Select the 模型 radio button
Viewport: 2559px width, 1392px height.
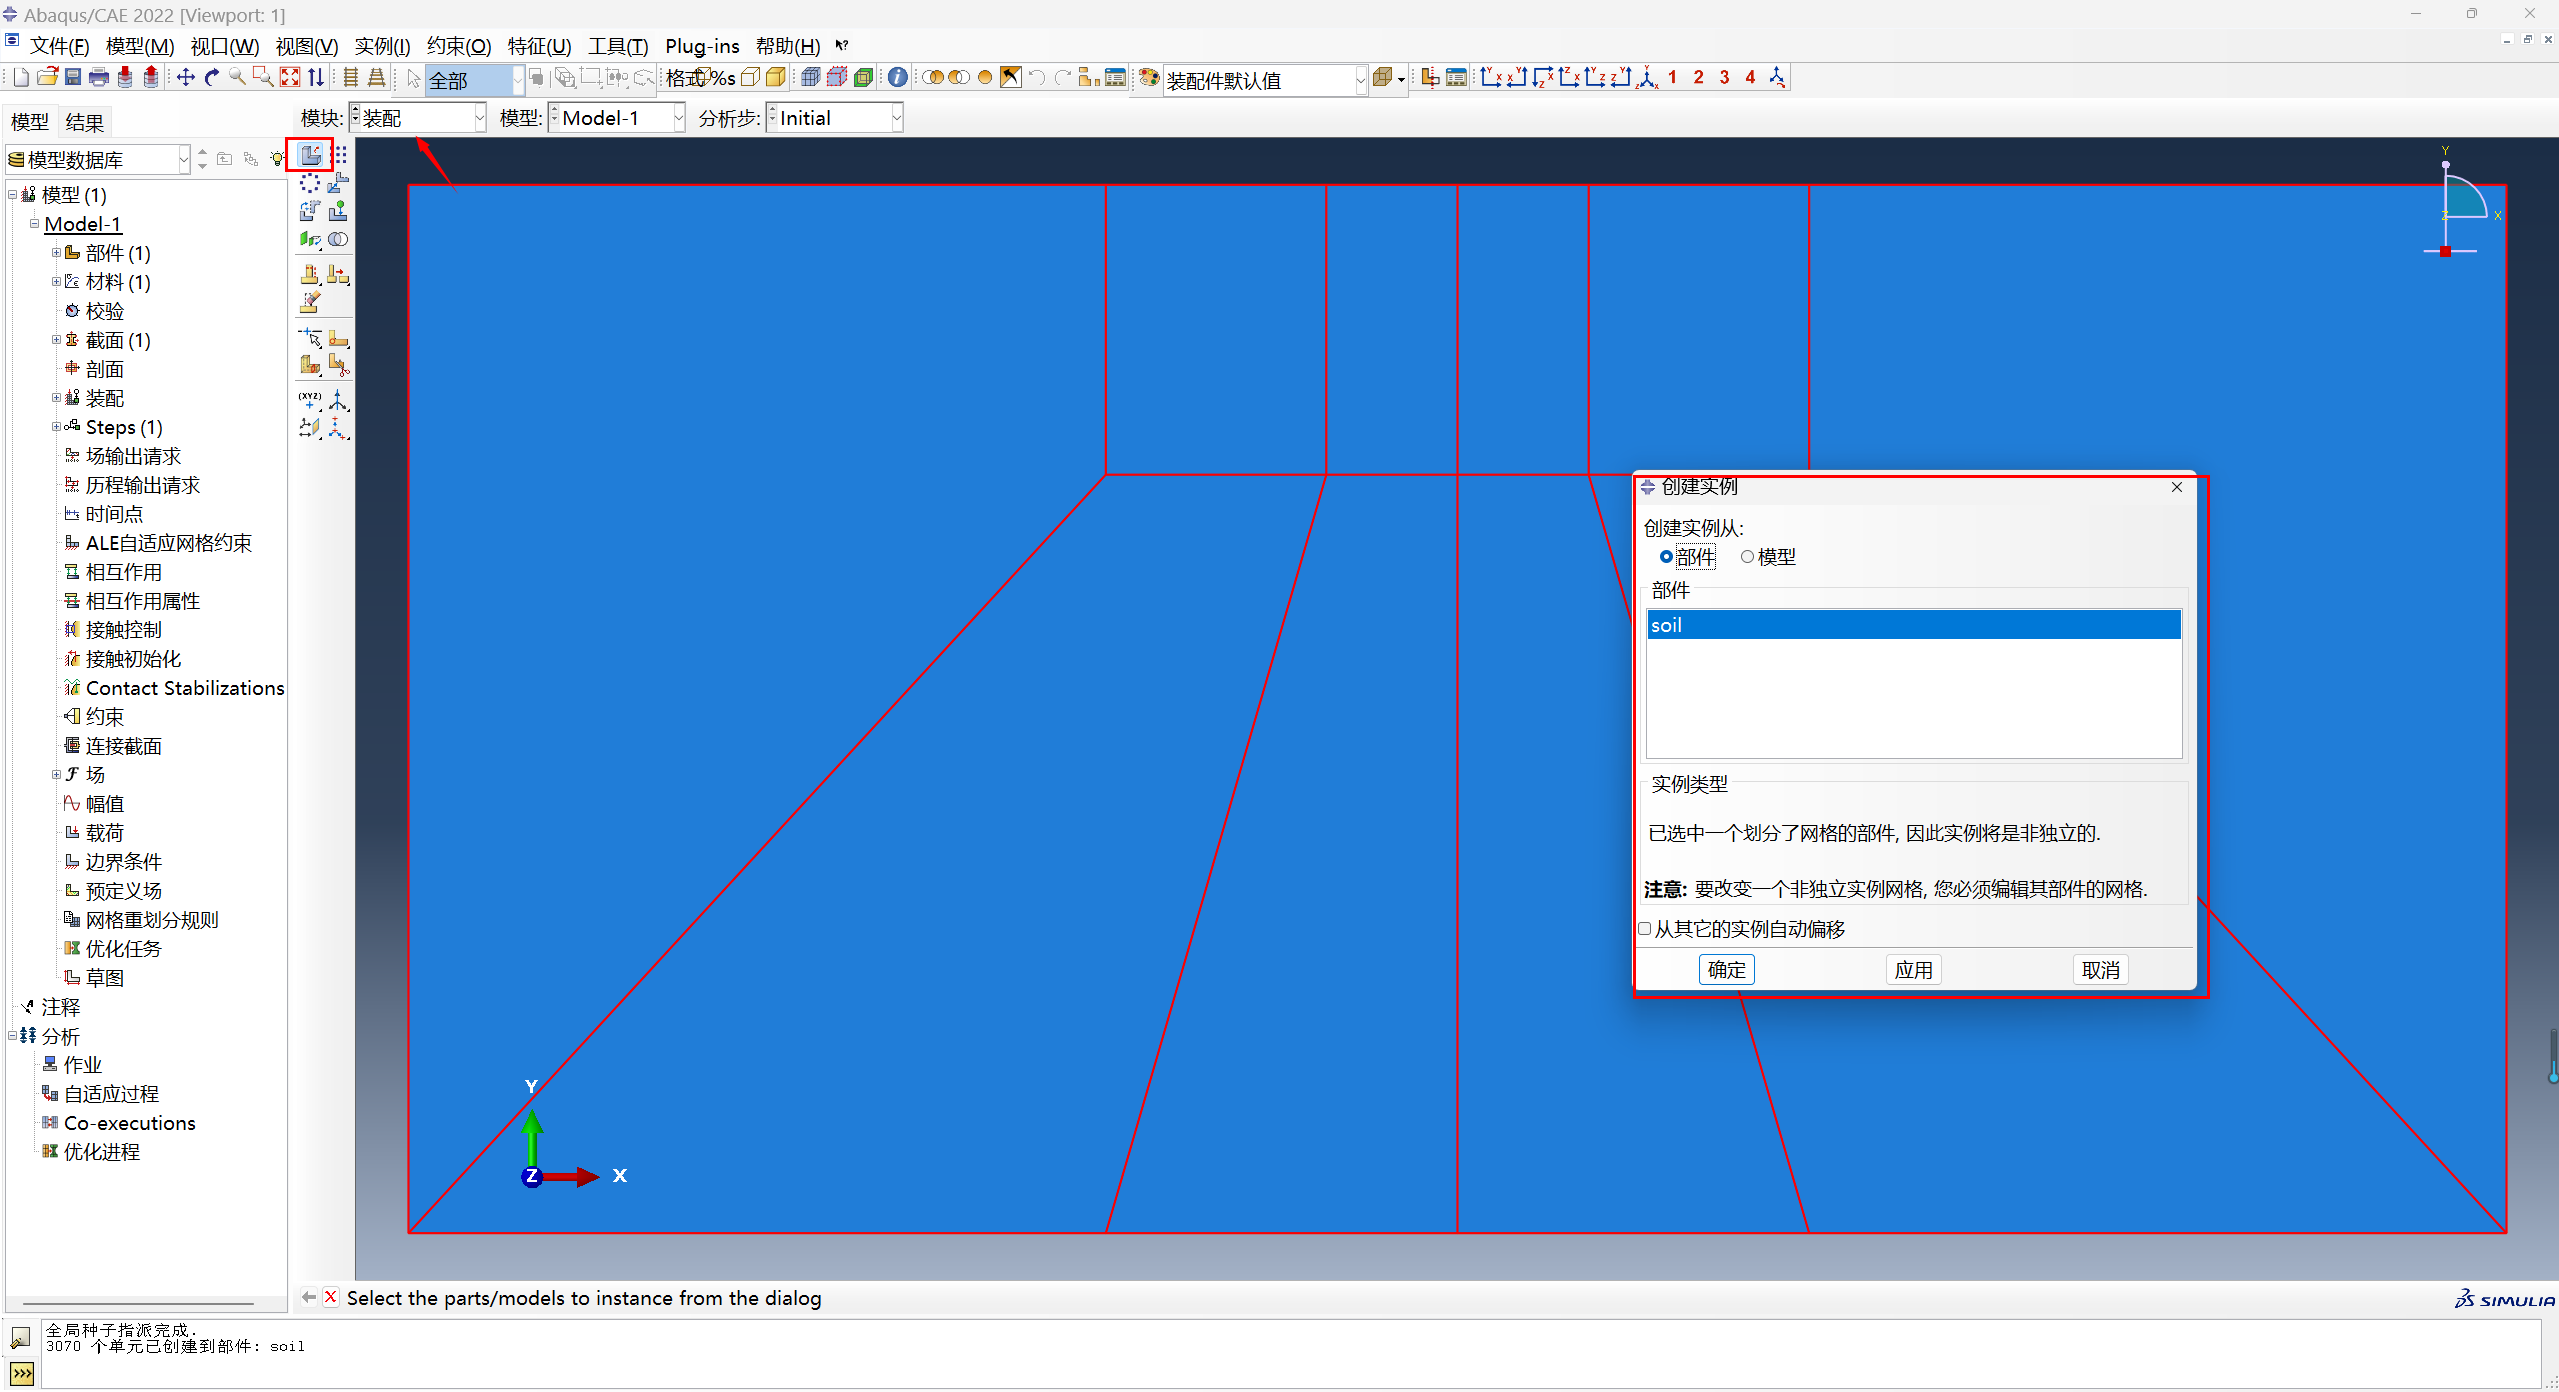(x=1747, y=557)
